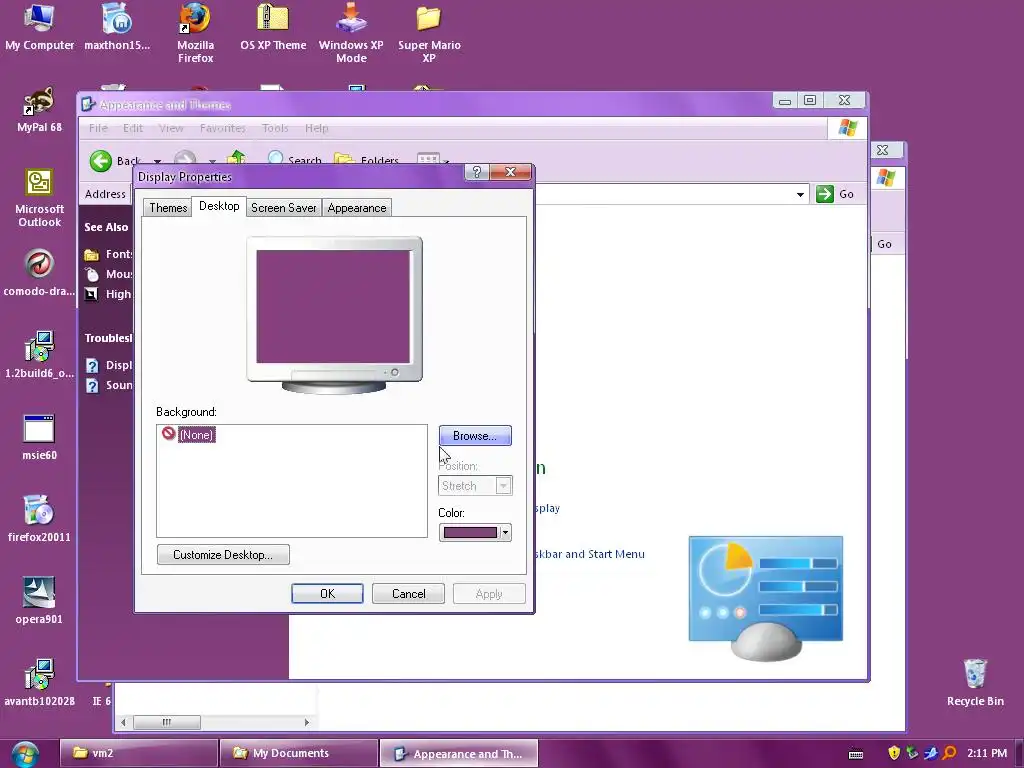This screenshot has height=768, width=1024.
Task: Confirm with the OK button
Action: pyautogui.click(x=327, y=594)
